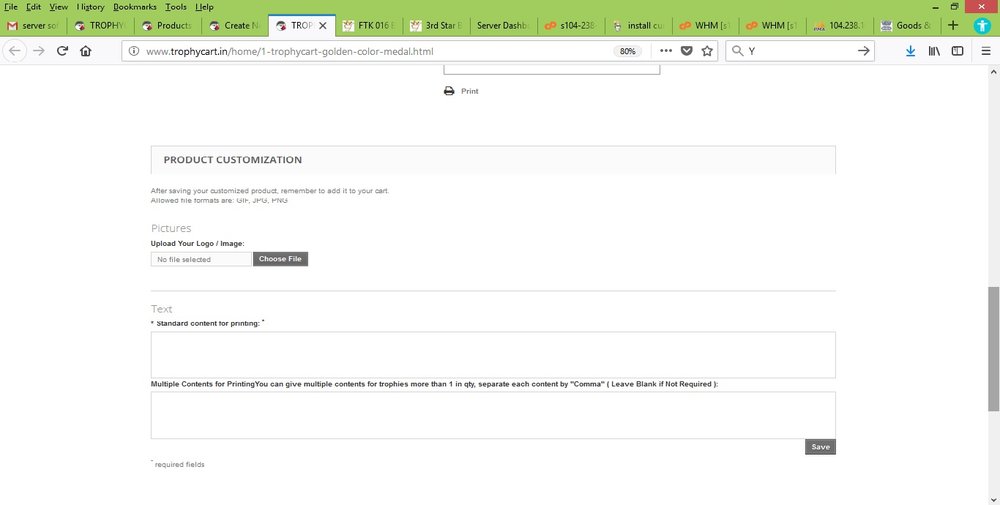This screenshot has height=505, width=1000.
Task: Click the No file selected field
Action: pos(201,260)
